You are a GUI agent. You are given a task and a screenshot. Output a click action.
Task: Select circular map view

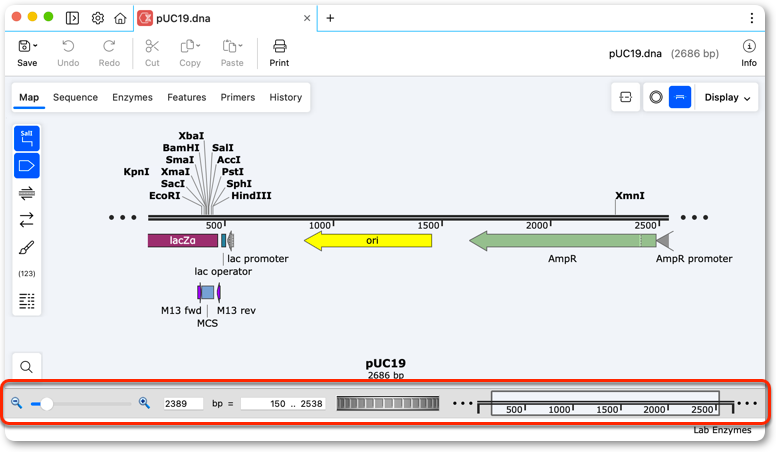pyautogui.click(x=656, y=97)
